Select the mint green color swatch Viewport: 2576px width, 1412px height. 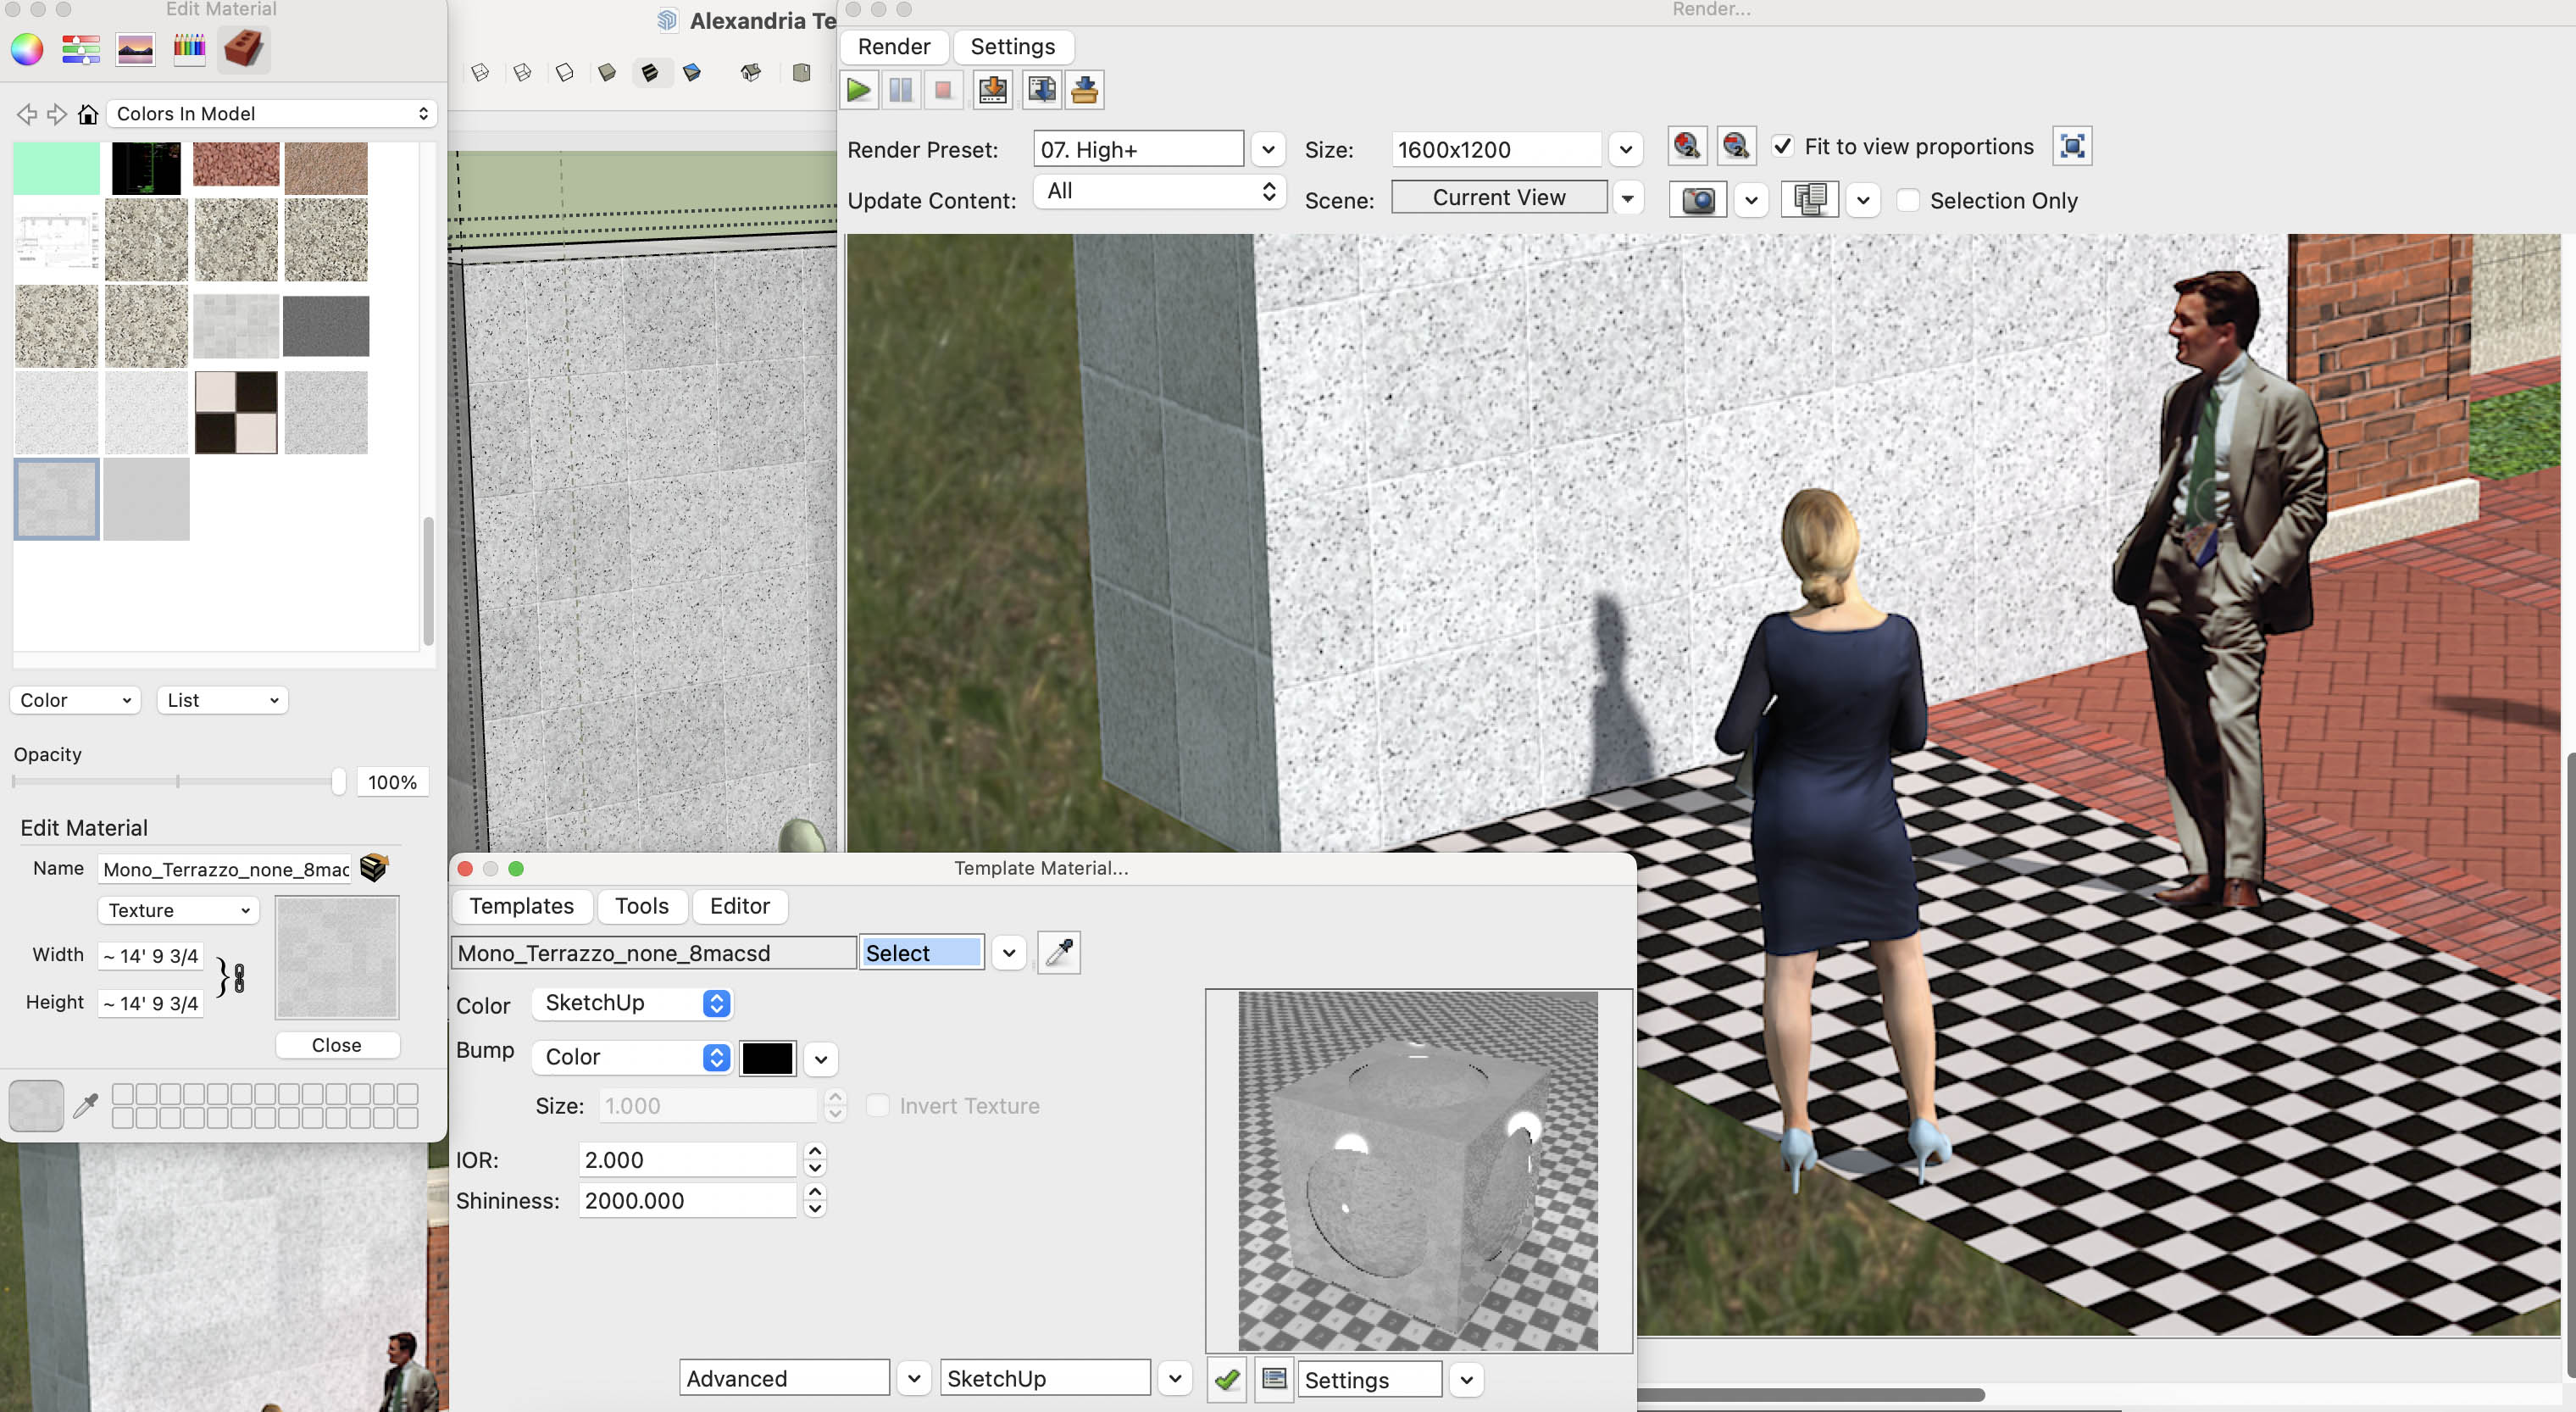[57, 167]
